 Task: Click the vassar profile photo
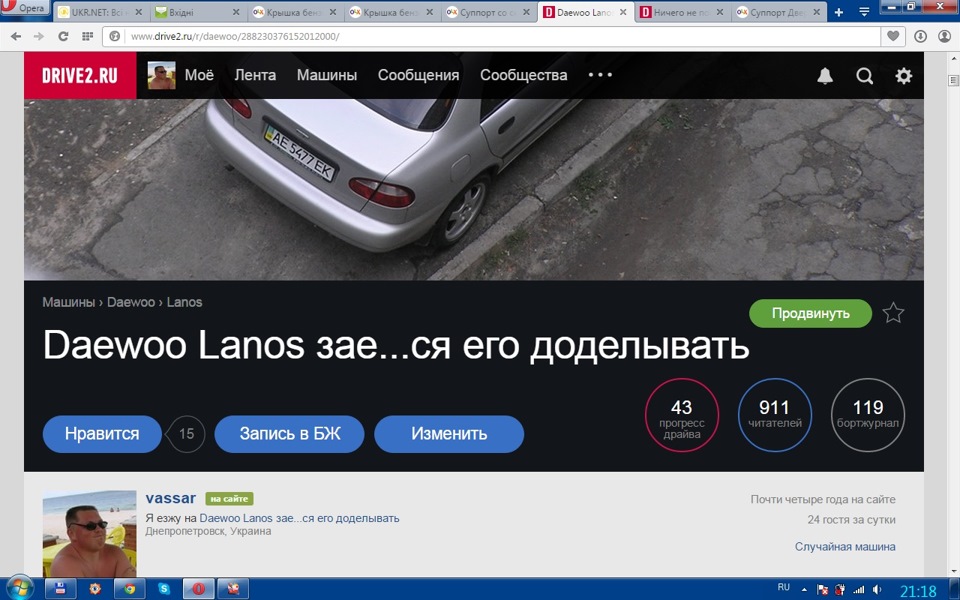(x=89, y=533)
